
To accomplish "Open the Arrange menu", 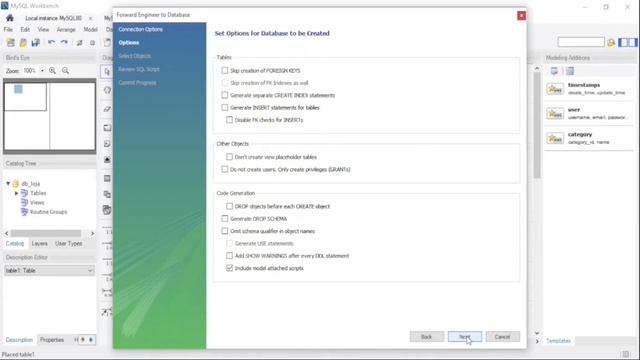I will point(66,30).
